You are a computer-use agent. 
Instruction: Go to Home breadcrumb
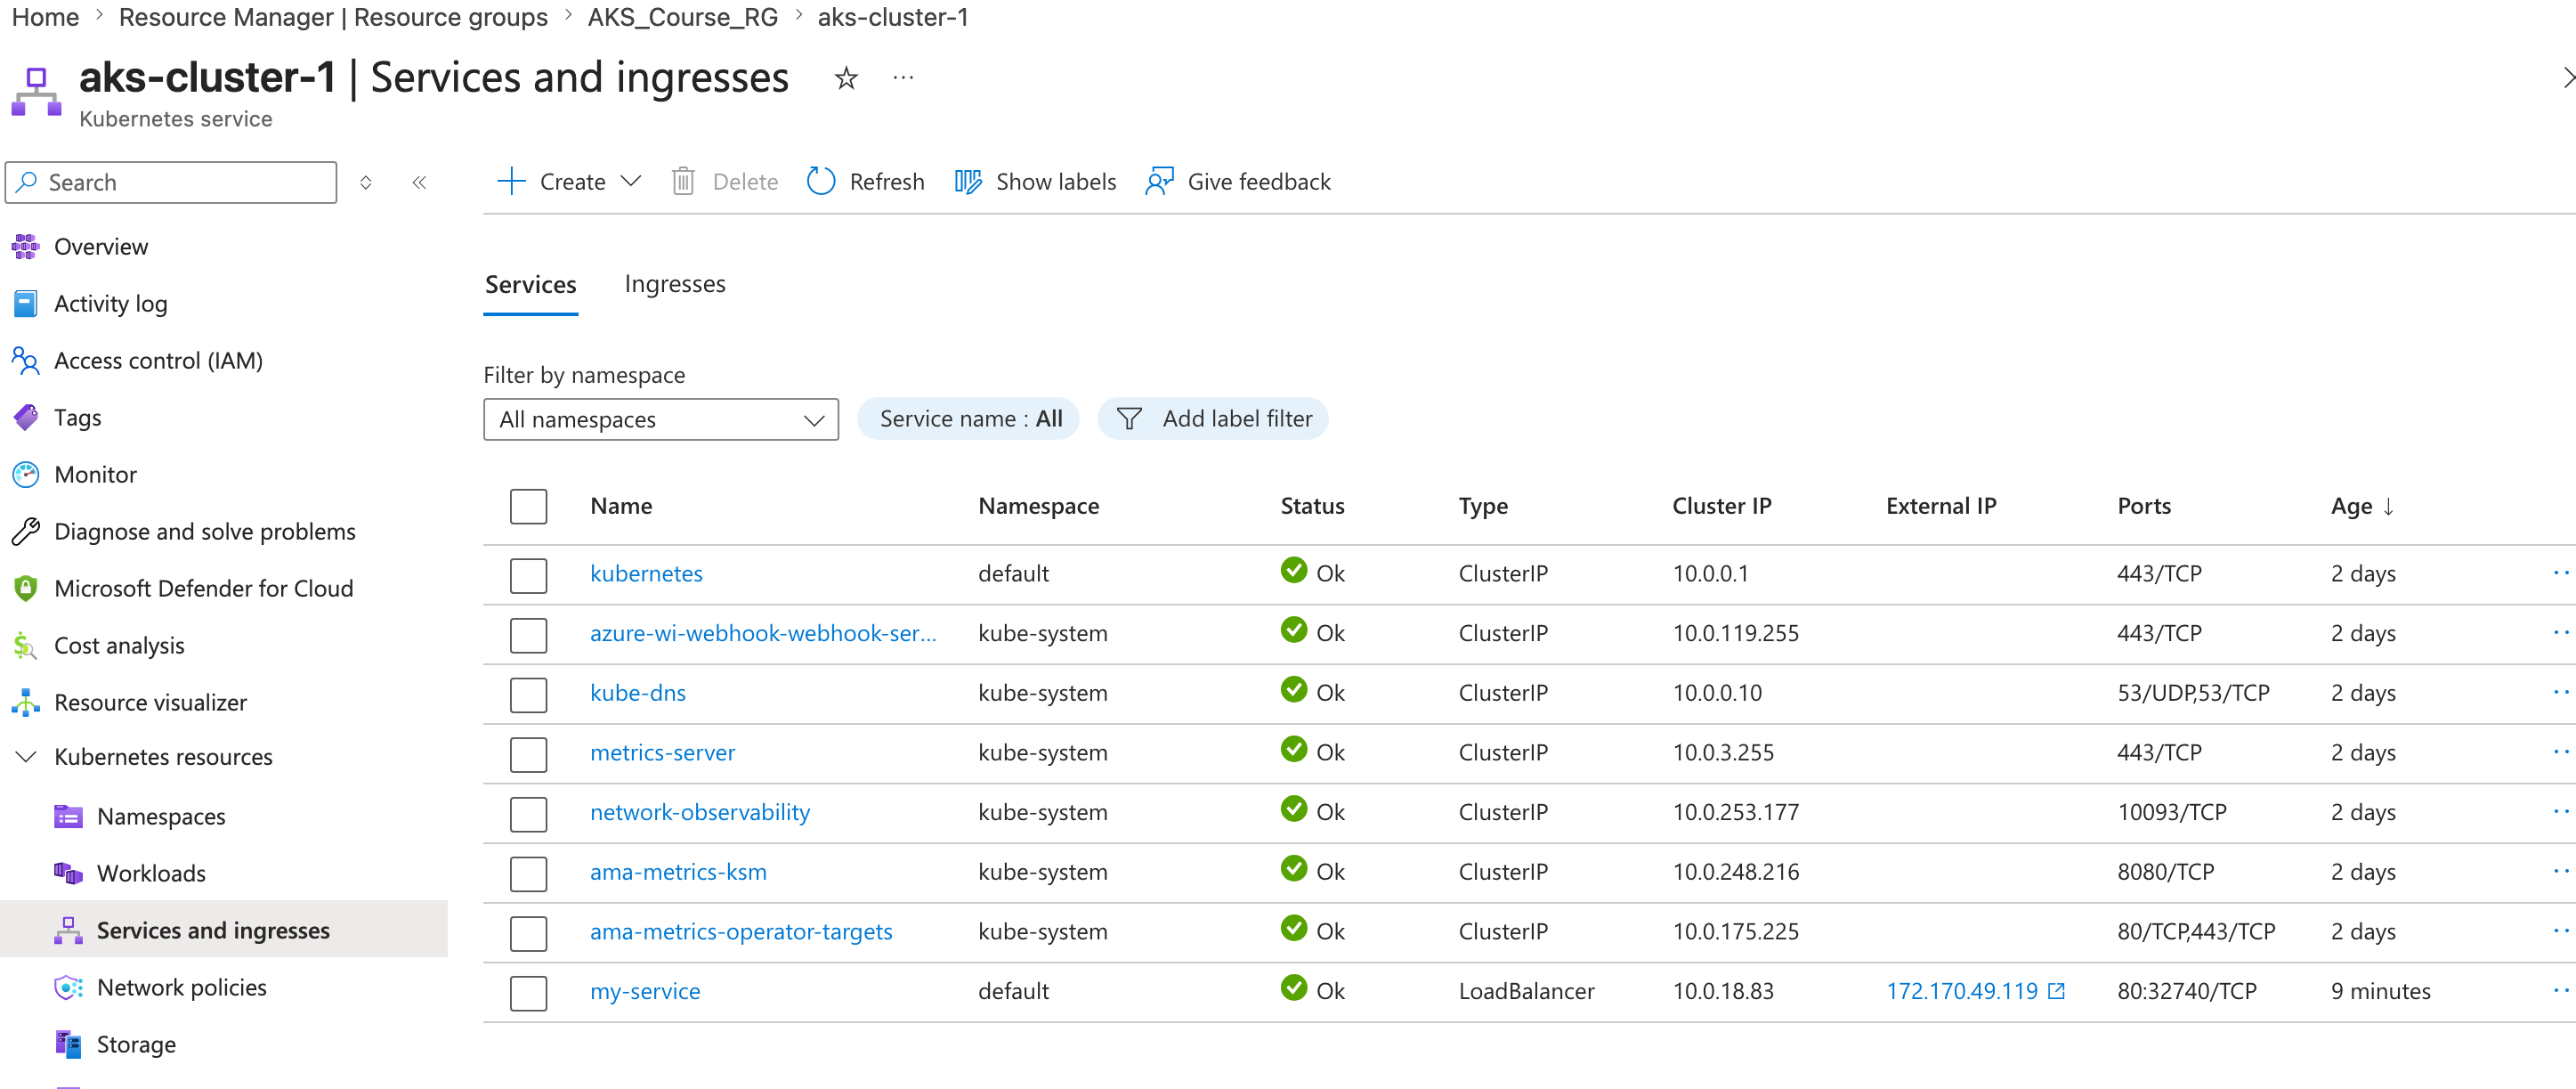[x=45, y=17]
